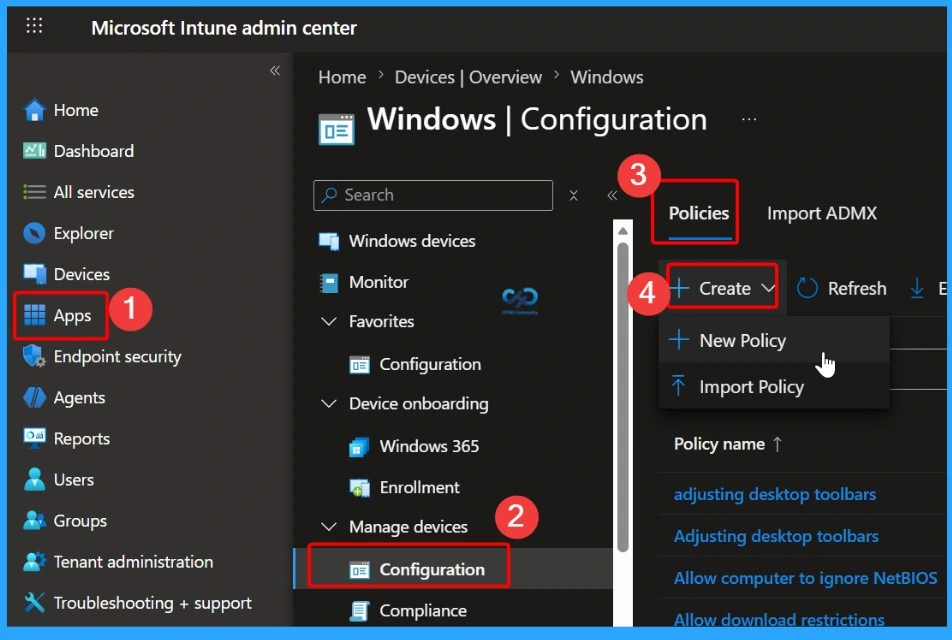Select Windows devices in the submenu
Viewport: 952px width, 640px height.
[x=412, y=241]
